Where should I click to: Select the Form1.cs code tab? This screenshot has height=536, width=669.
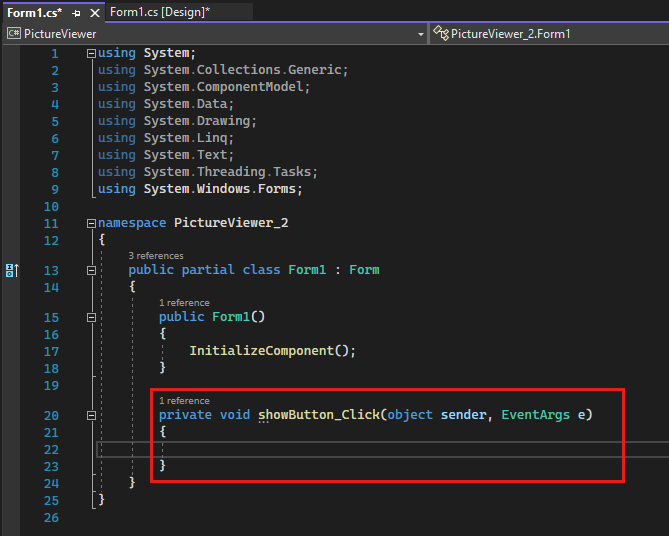[x=34, y=12]
